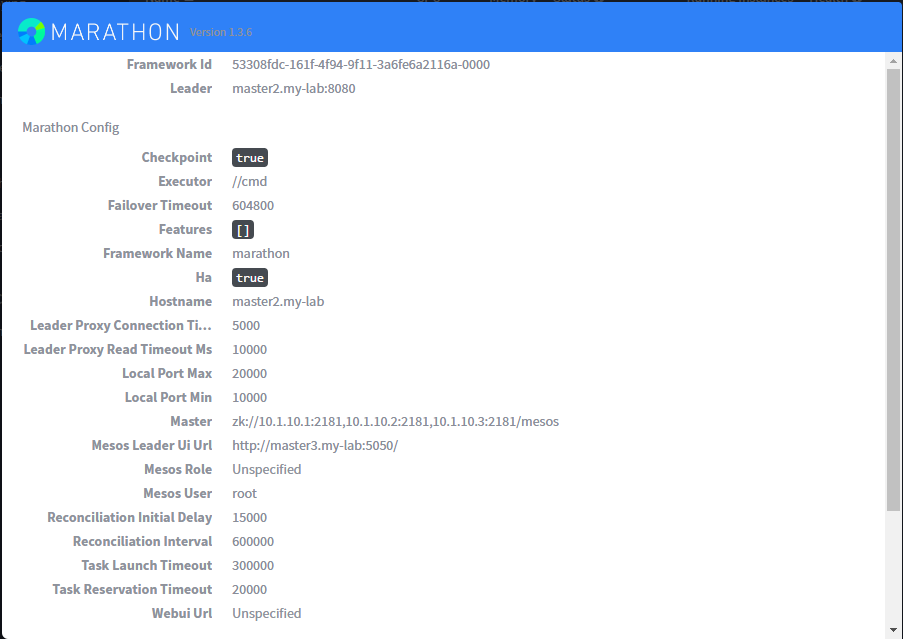The width and height of the screenshot is (903, 639).
Task: Click the Version 1.3.6 label
Action: (x=221, y=32)
